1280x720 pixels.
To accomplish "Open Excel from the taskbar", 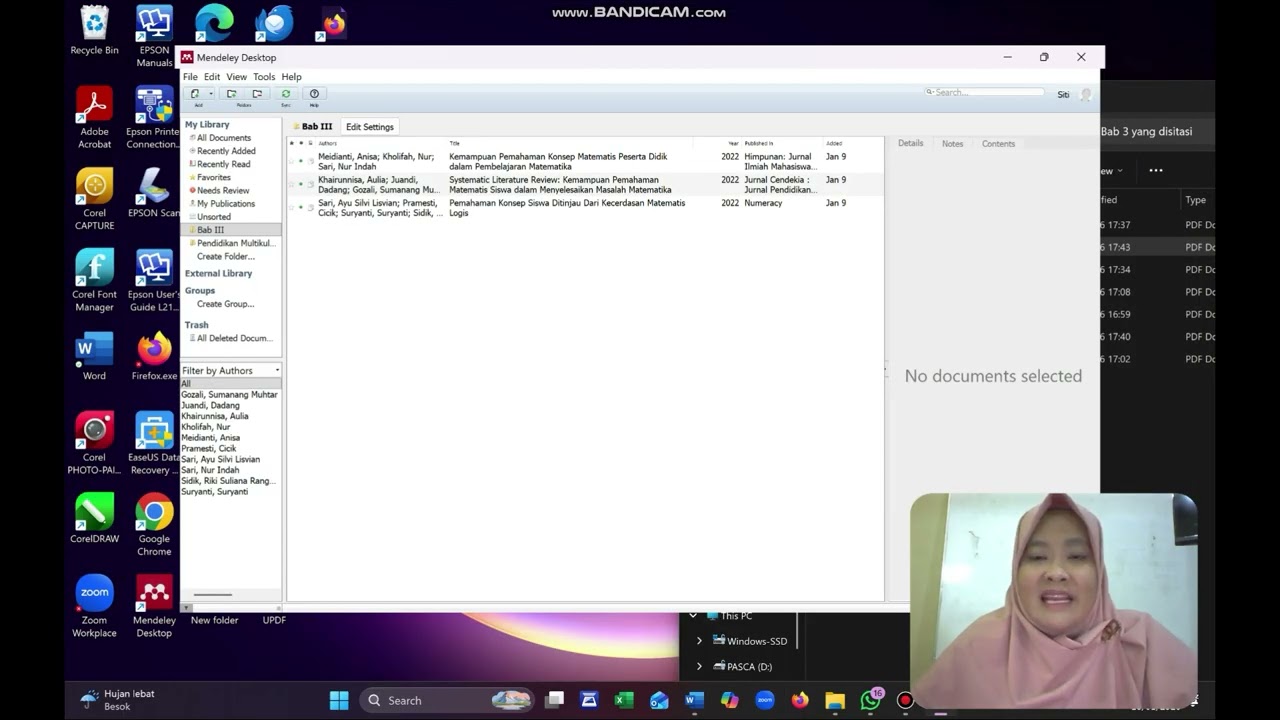I will (624, 700).
